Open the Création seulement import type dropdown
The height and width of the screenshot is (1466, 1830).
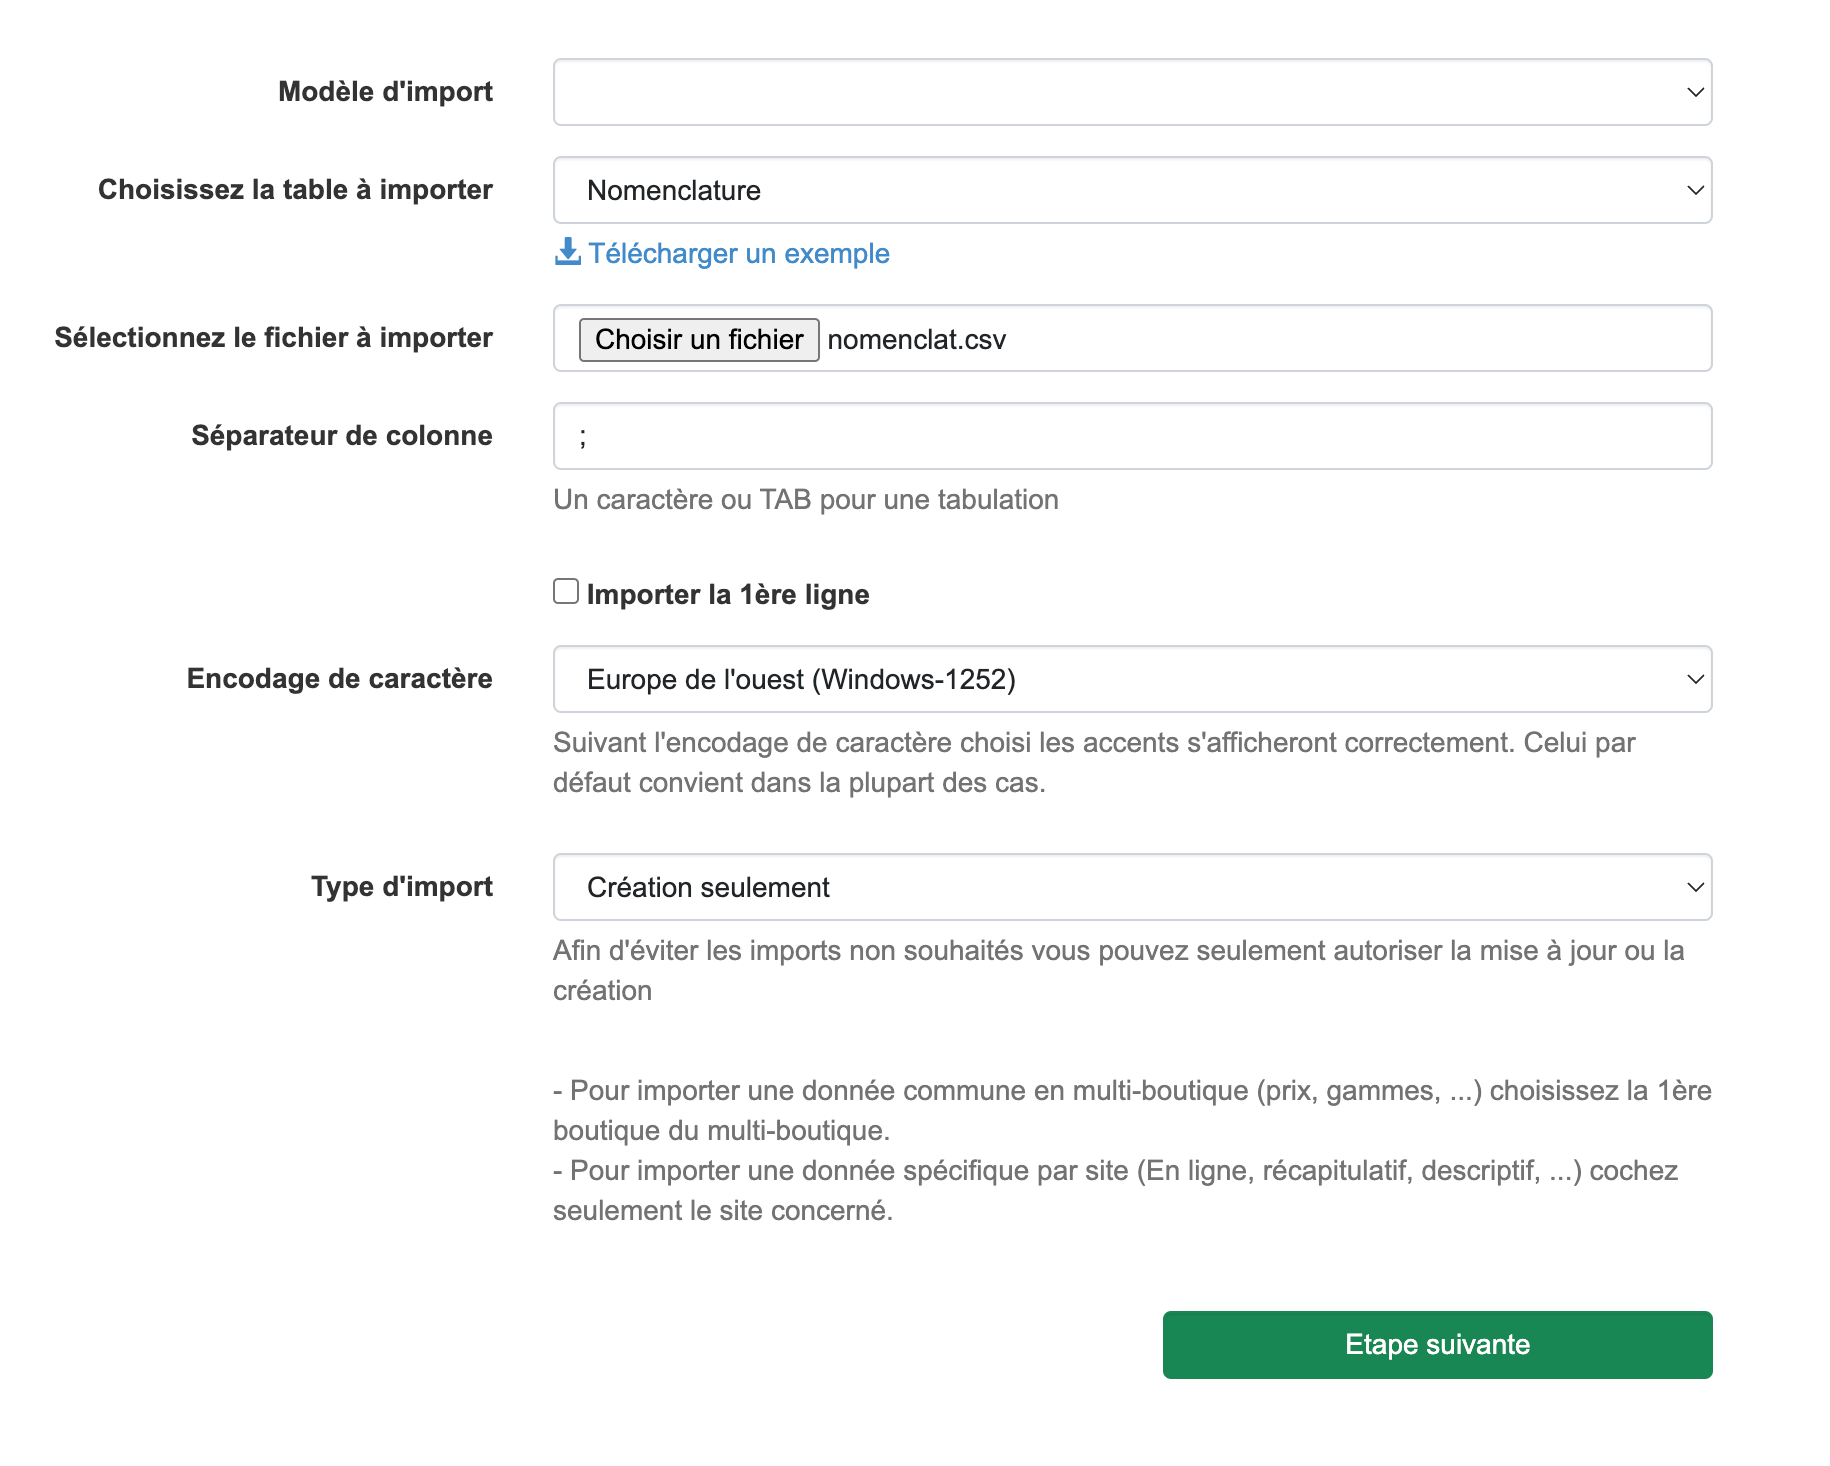(1132, 887)
